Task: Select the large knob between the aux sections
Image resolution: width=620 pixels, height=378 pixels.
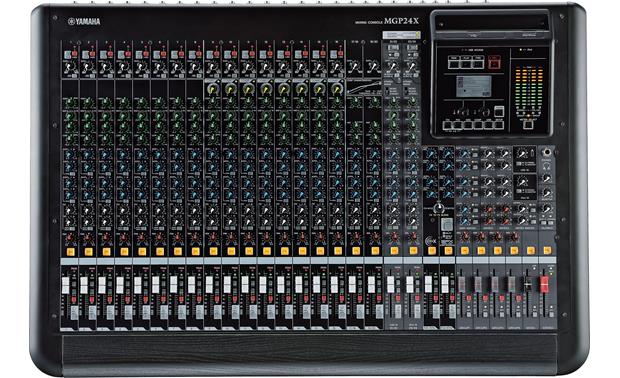Action: (438, 208)
